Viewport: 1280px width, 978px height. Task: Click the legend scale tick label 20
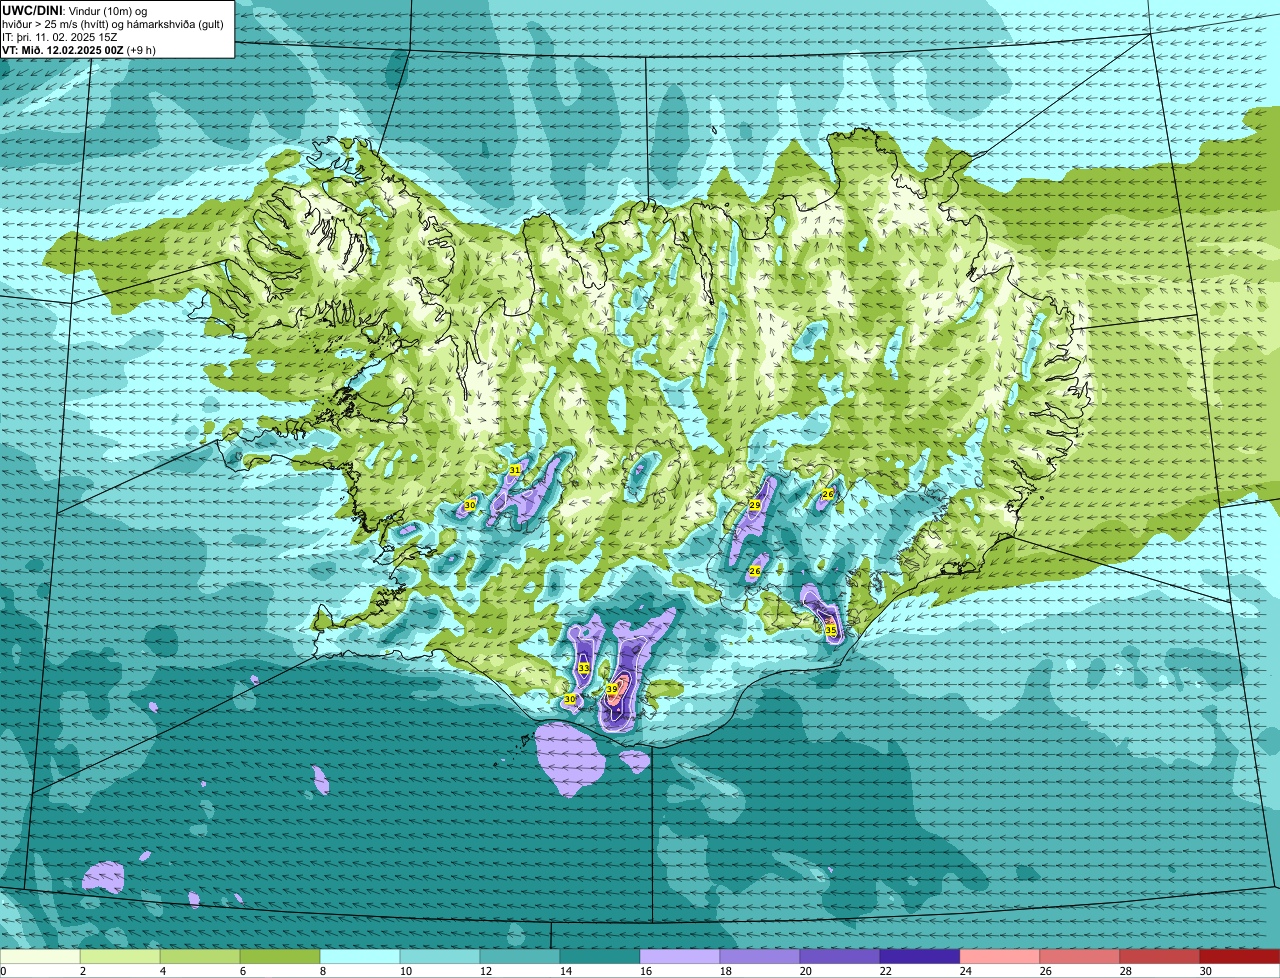click(x=806, y=971)
